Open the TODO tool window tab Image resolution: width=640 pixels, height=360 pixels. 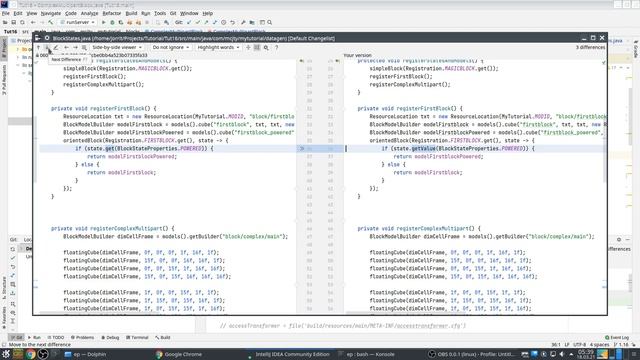56,338
